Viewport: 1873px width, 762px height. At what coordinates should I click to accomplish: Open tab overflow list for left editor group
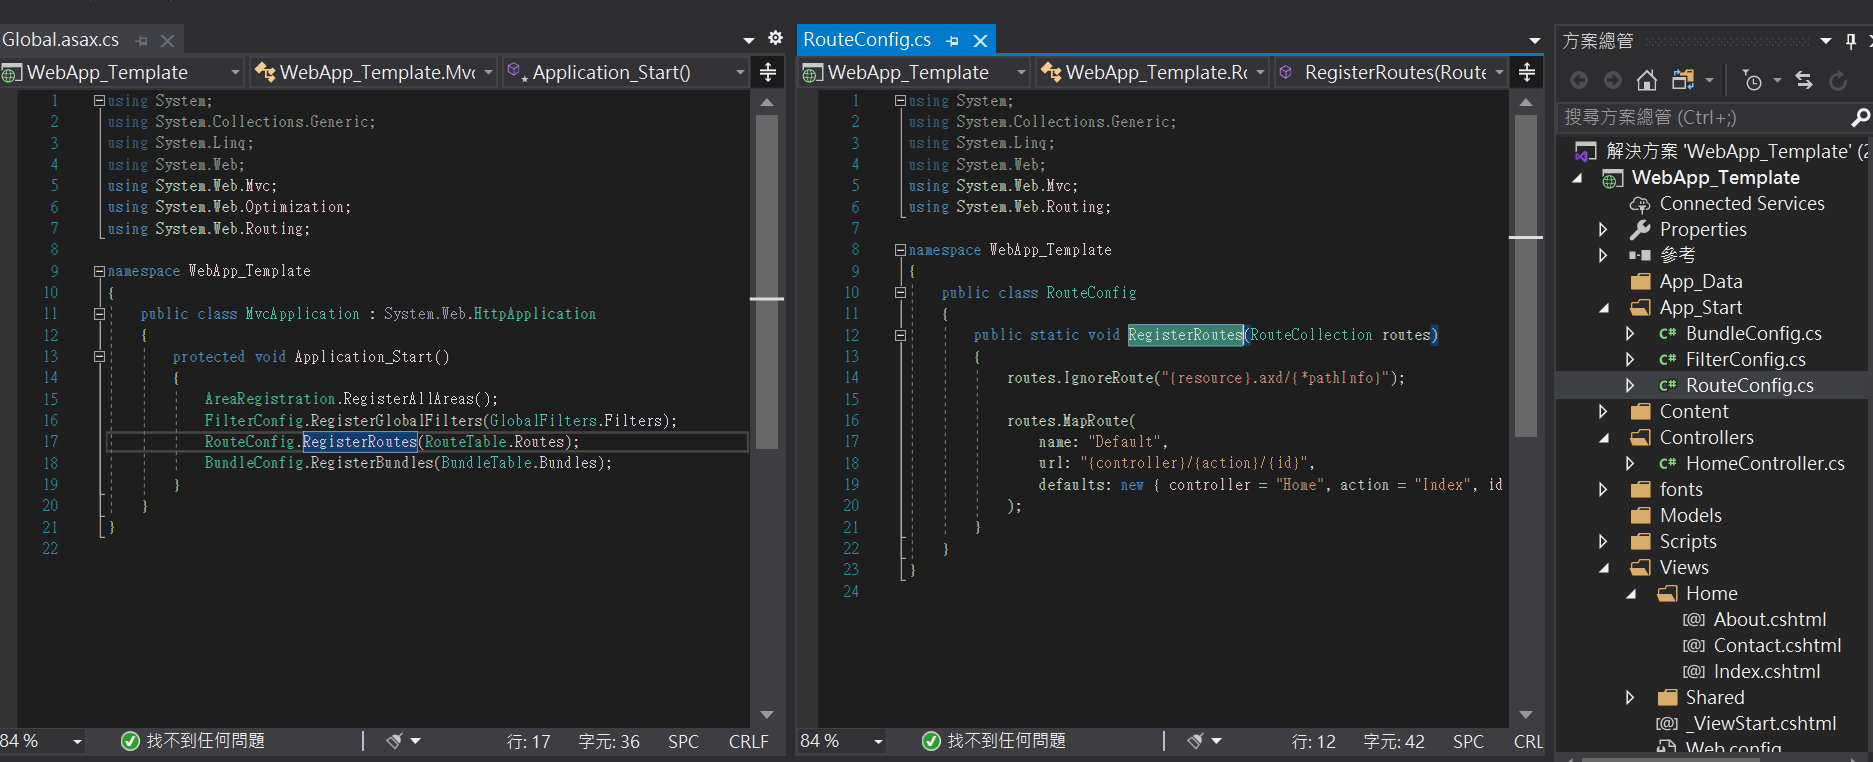tap(748, 41)
